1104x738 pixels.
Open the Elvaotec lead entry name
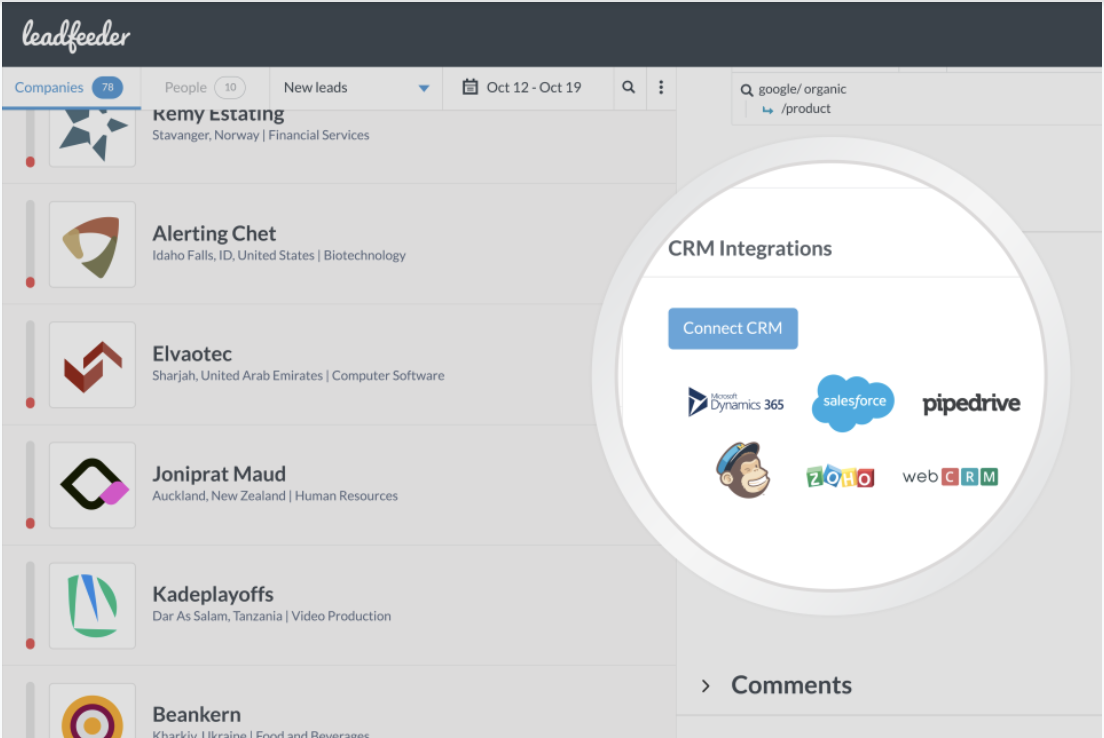pos(192,354)
